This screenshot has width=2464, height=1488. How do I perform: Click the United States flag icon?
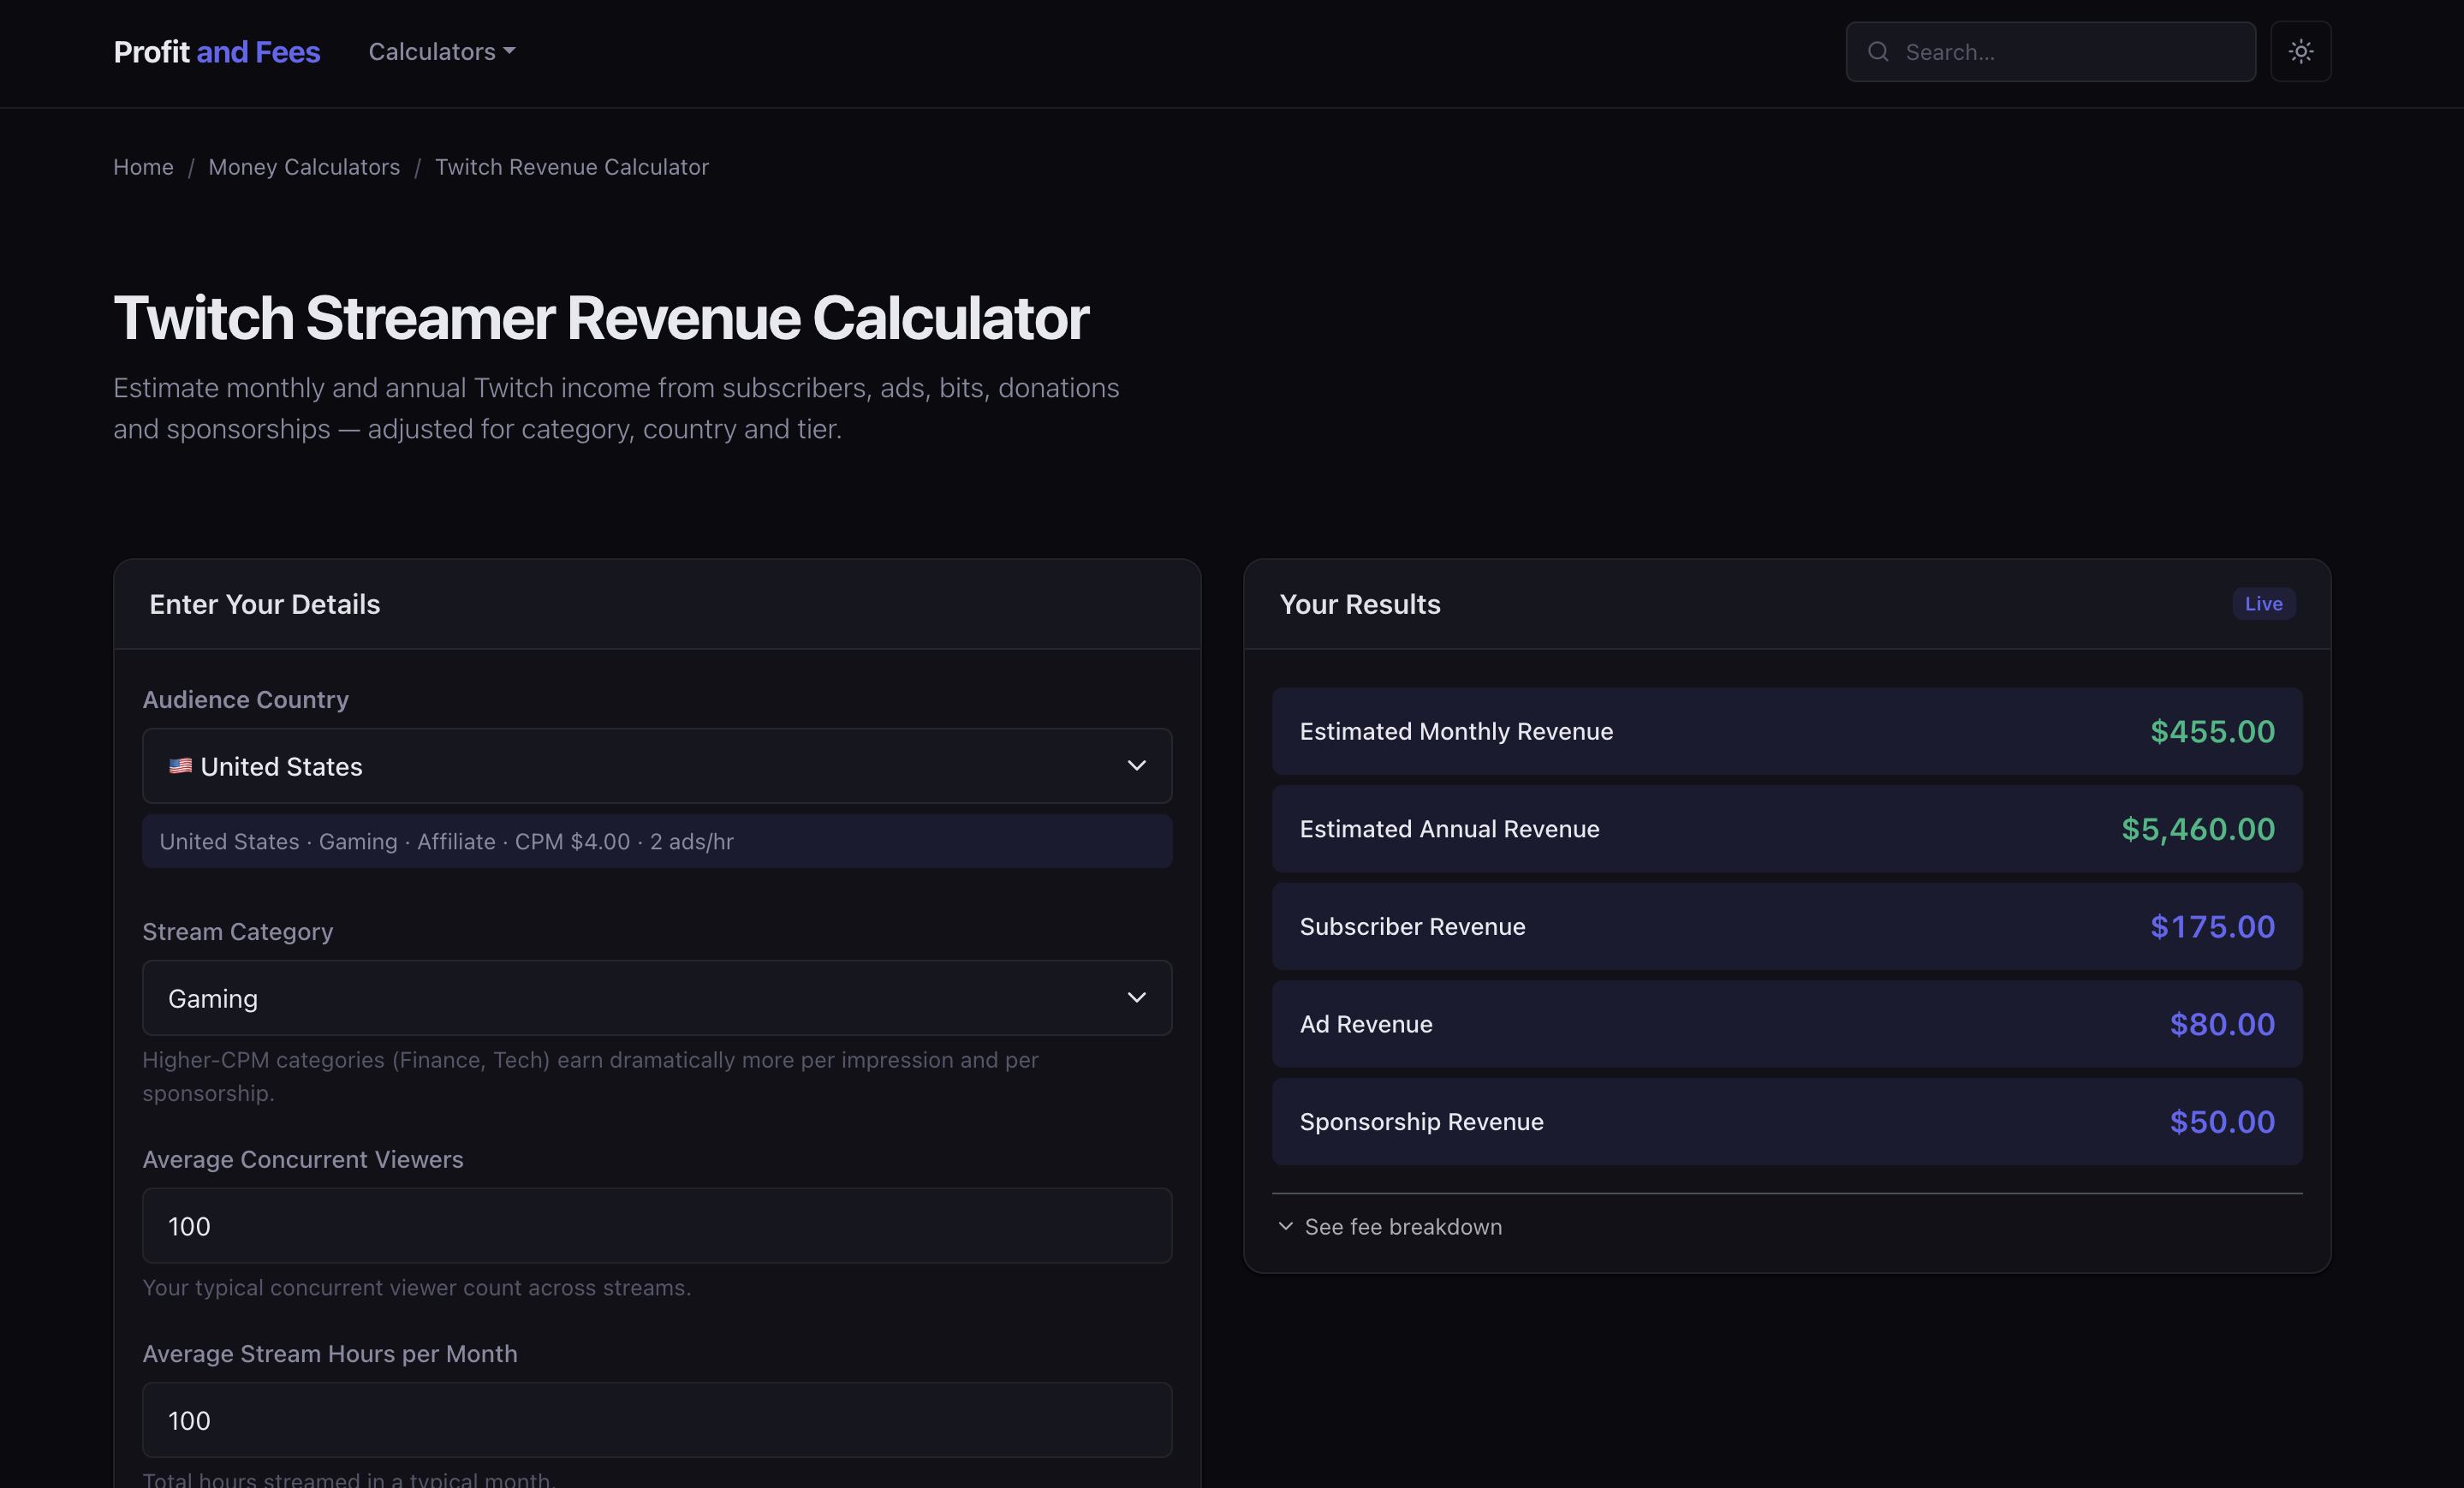(x=180, y=766)
